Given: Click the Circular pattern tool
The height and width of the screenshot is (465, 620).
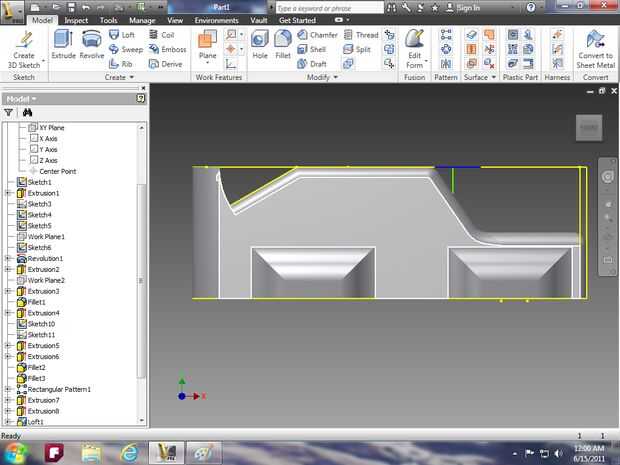Looking at the screenshot, I should point(446,49).
